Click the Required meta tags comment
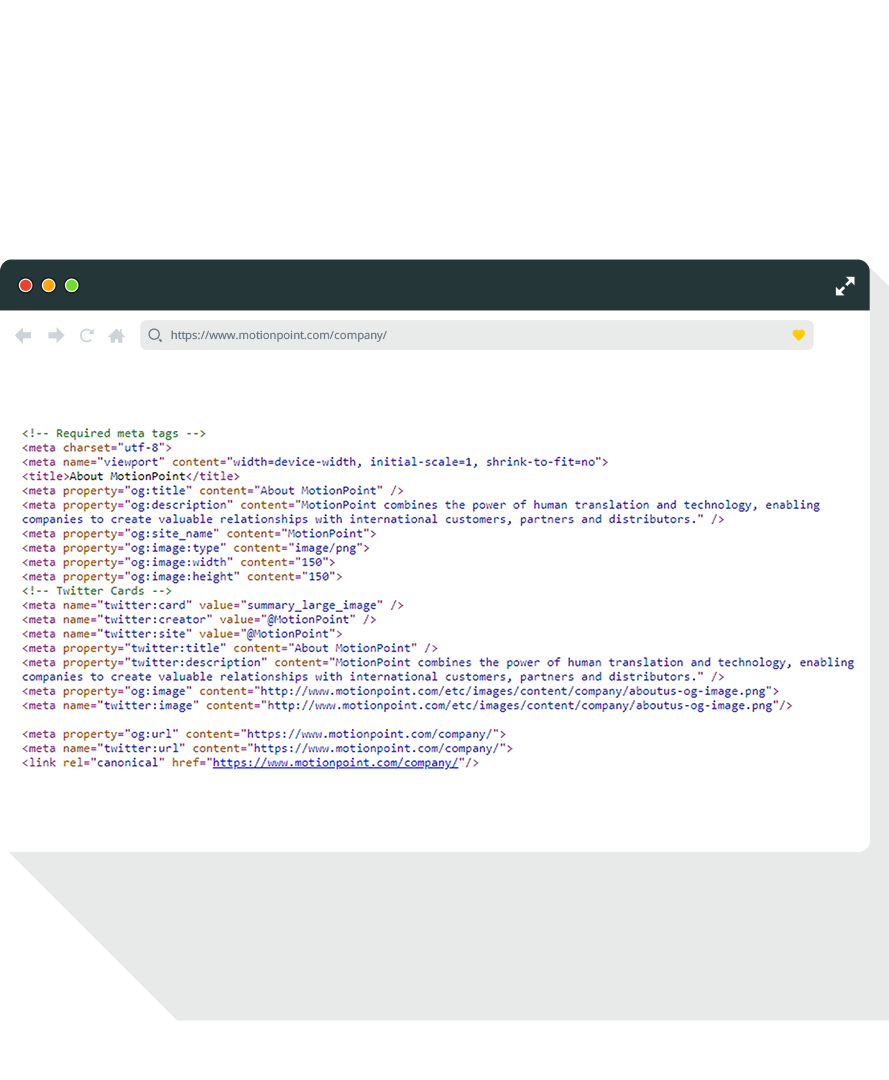The height and width of the screenshot is (1080, 889). coord(114,434)
